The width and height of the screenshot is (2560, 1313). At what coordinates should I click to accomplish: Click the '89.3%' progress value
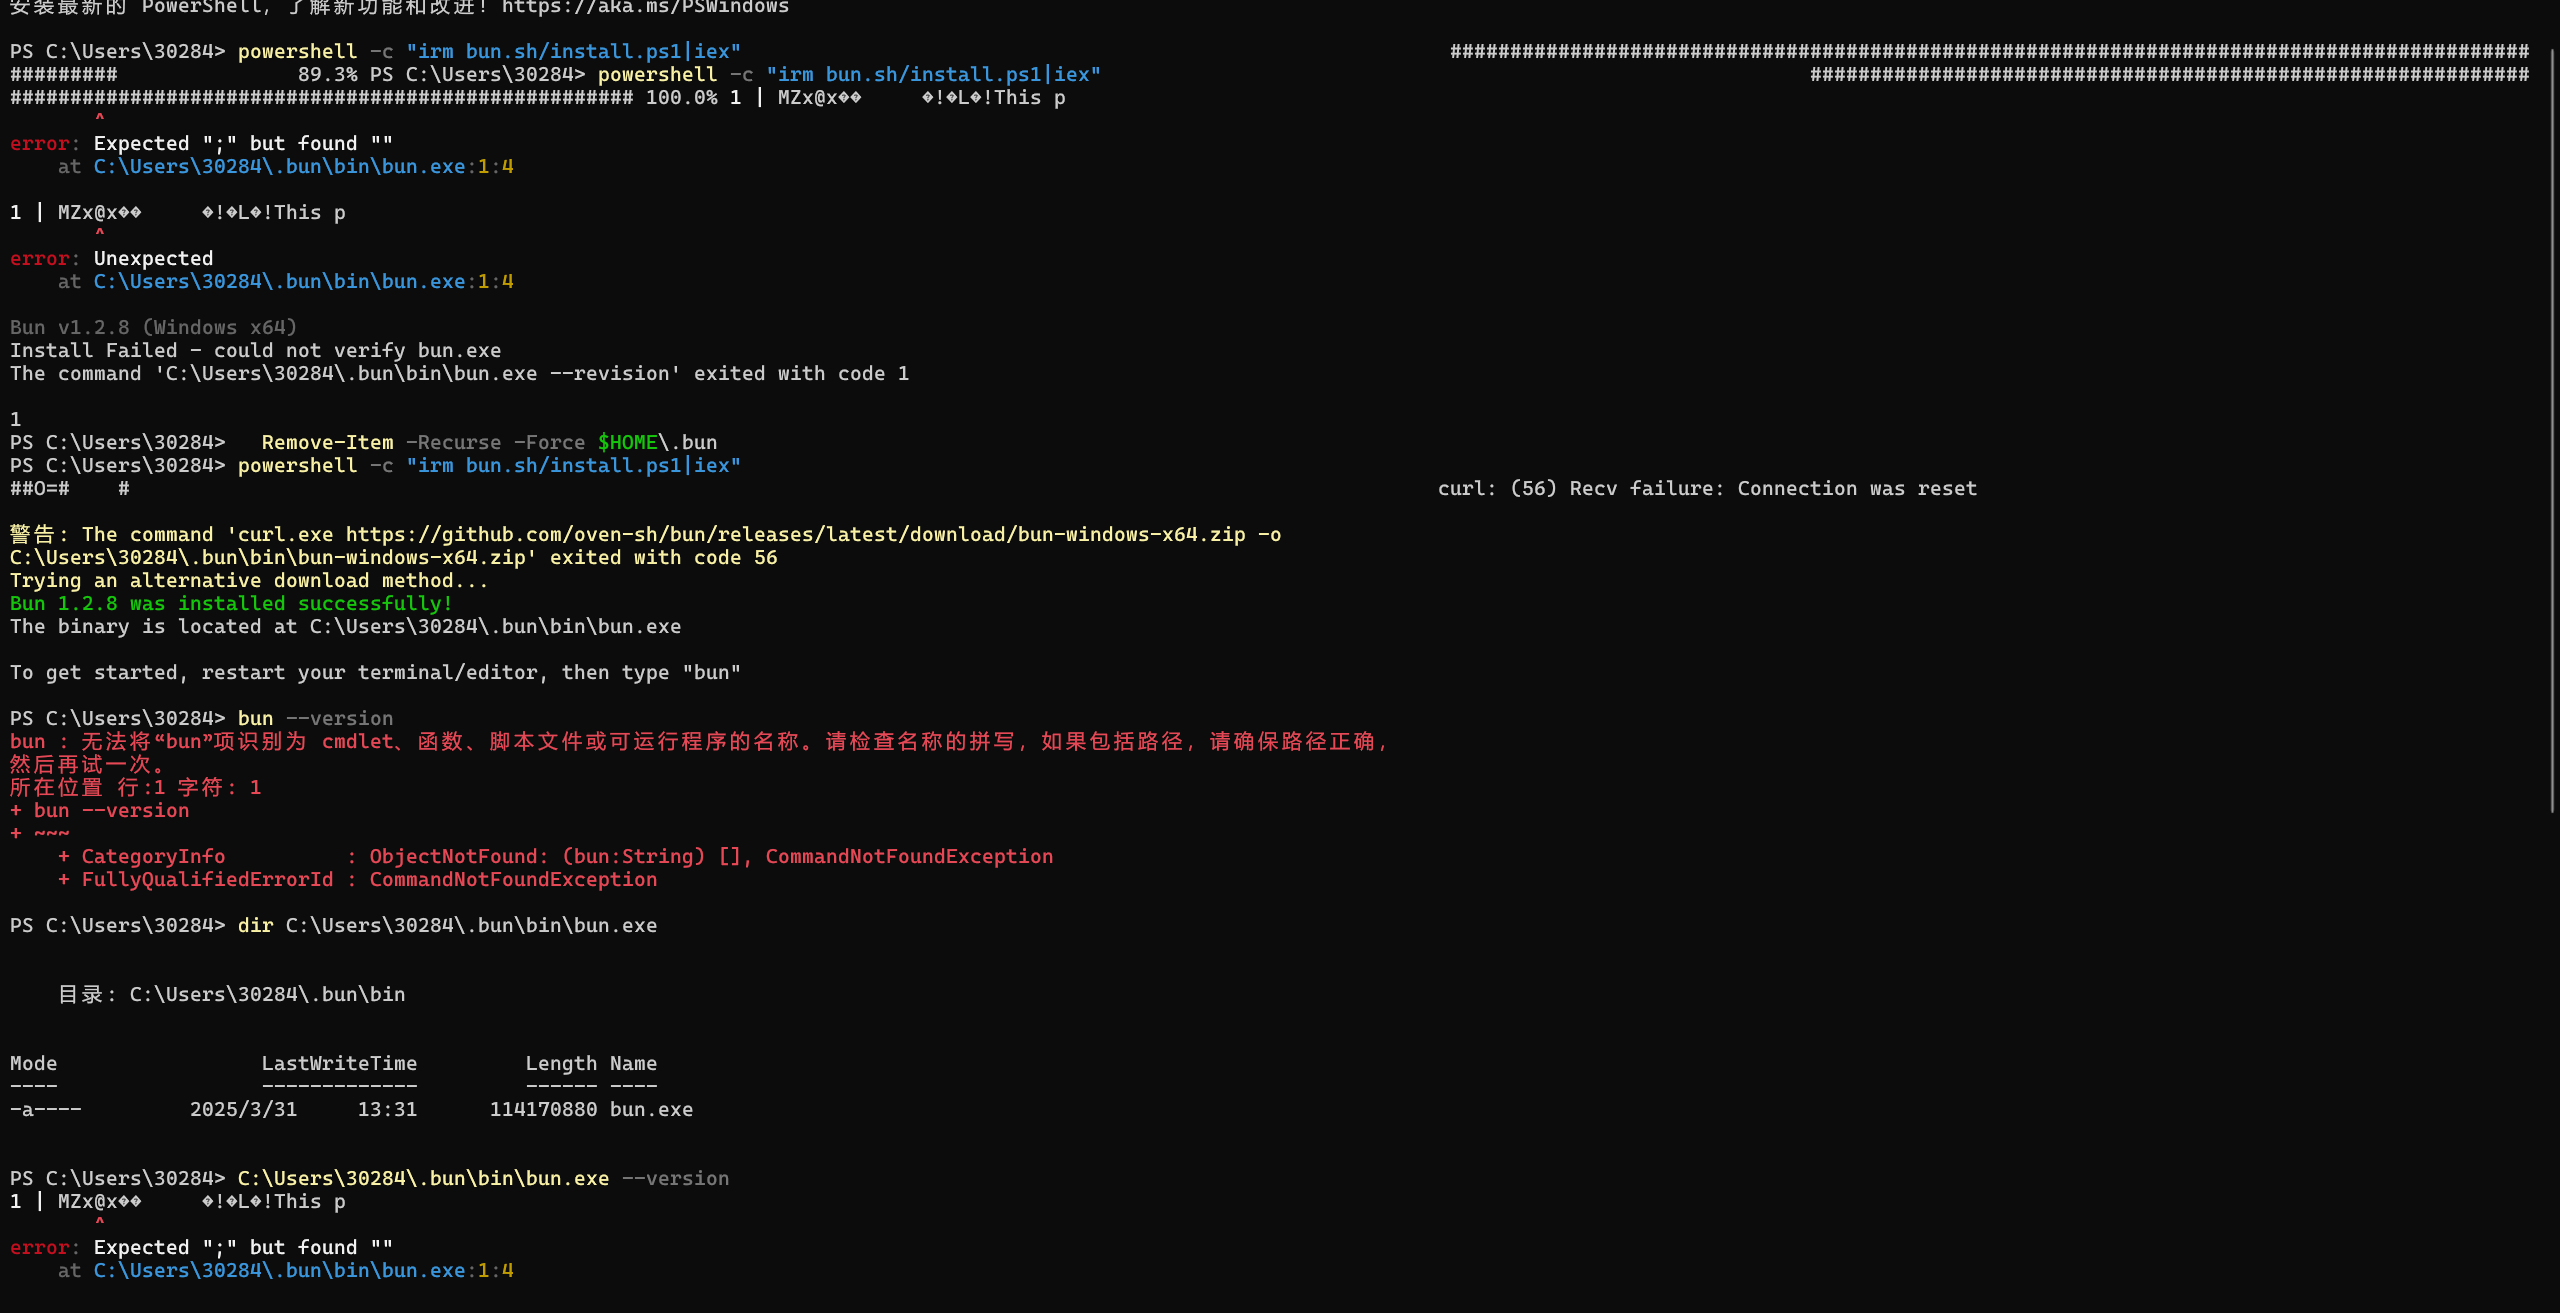click(327, 75)
